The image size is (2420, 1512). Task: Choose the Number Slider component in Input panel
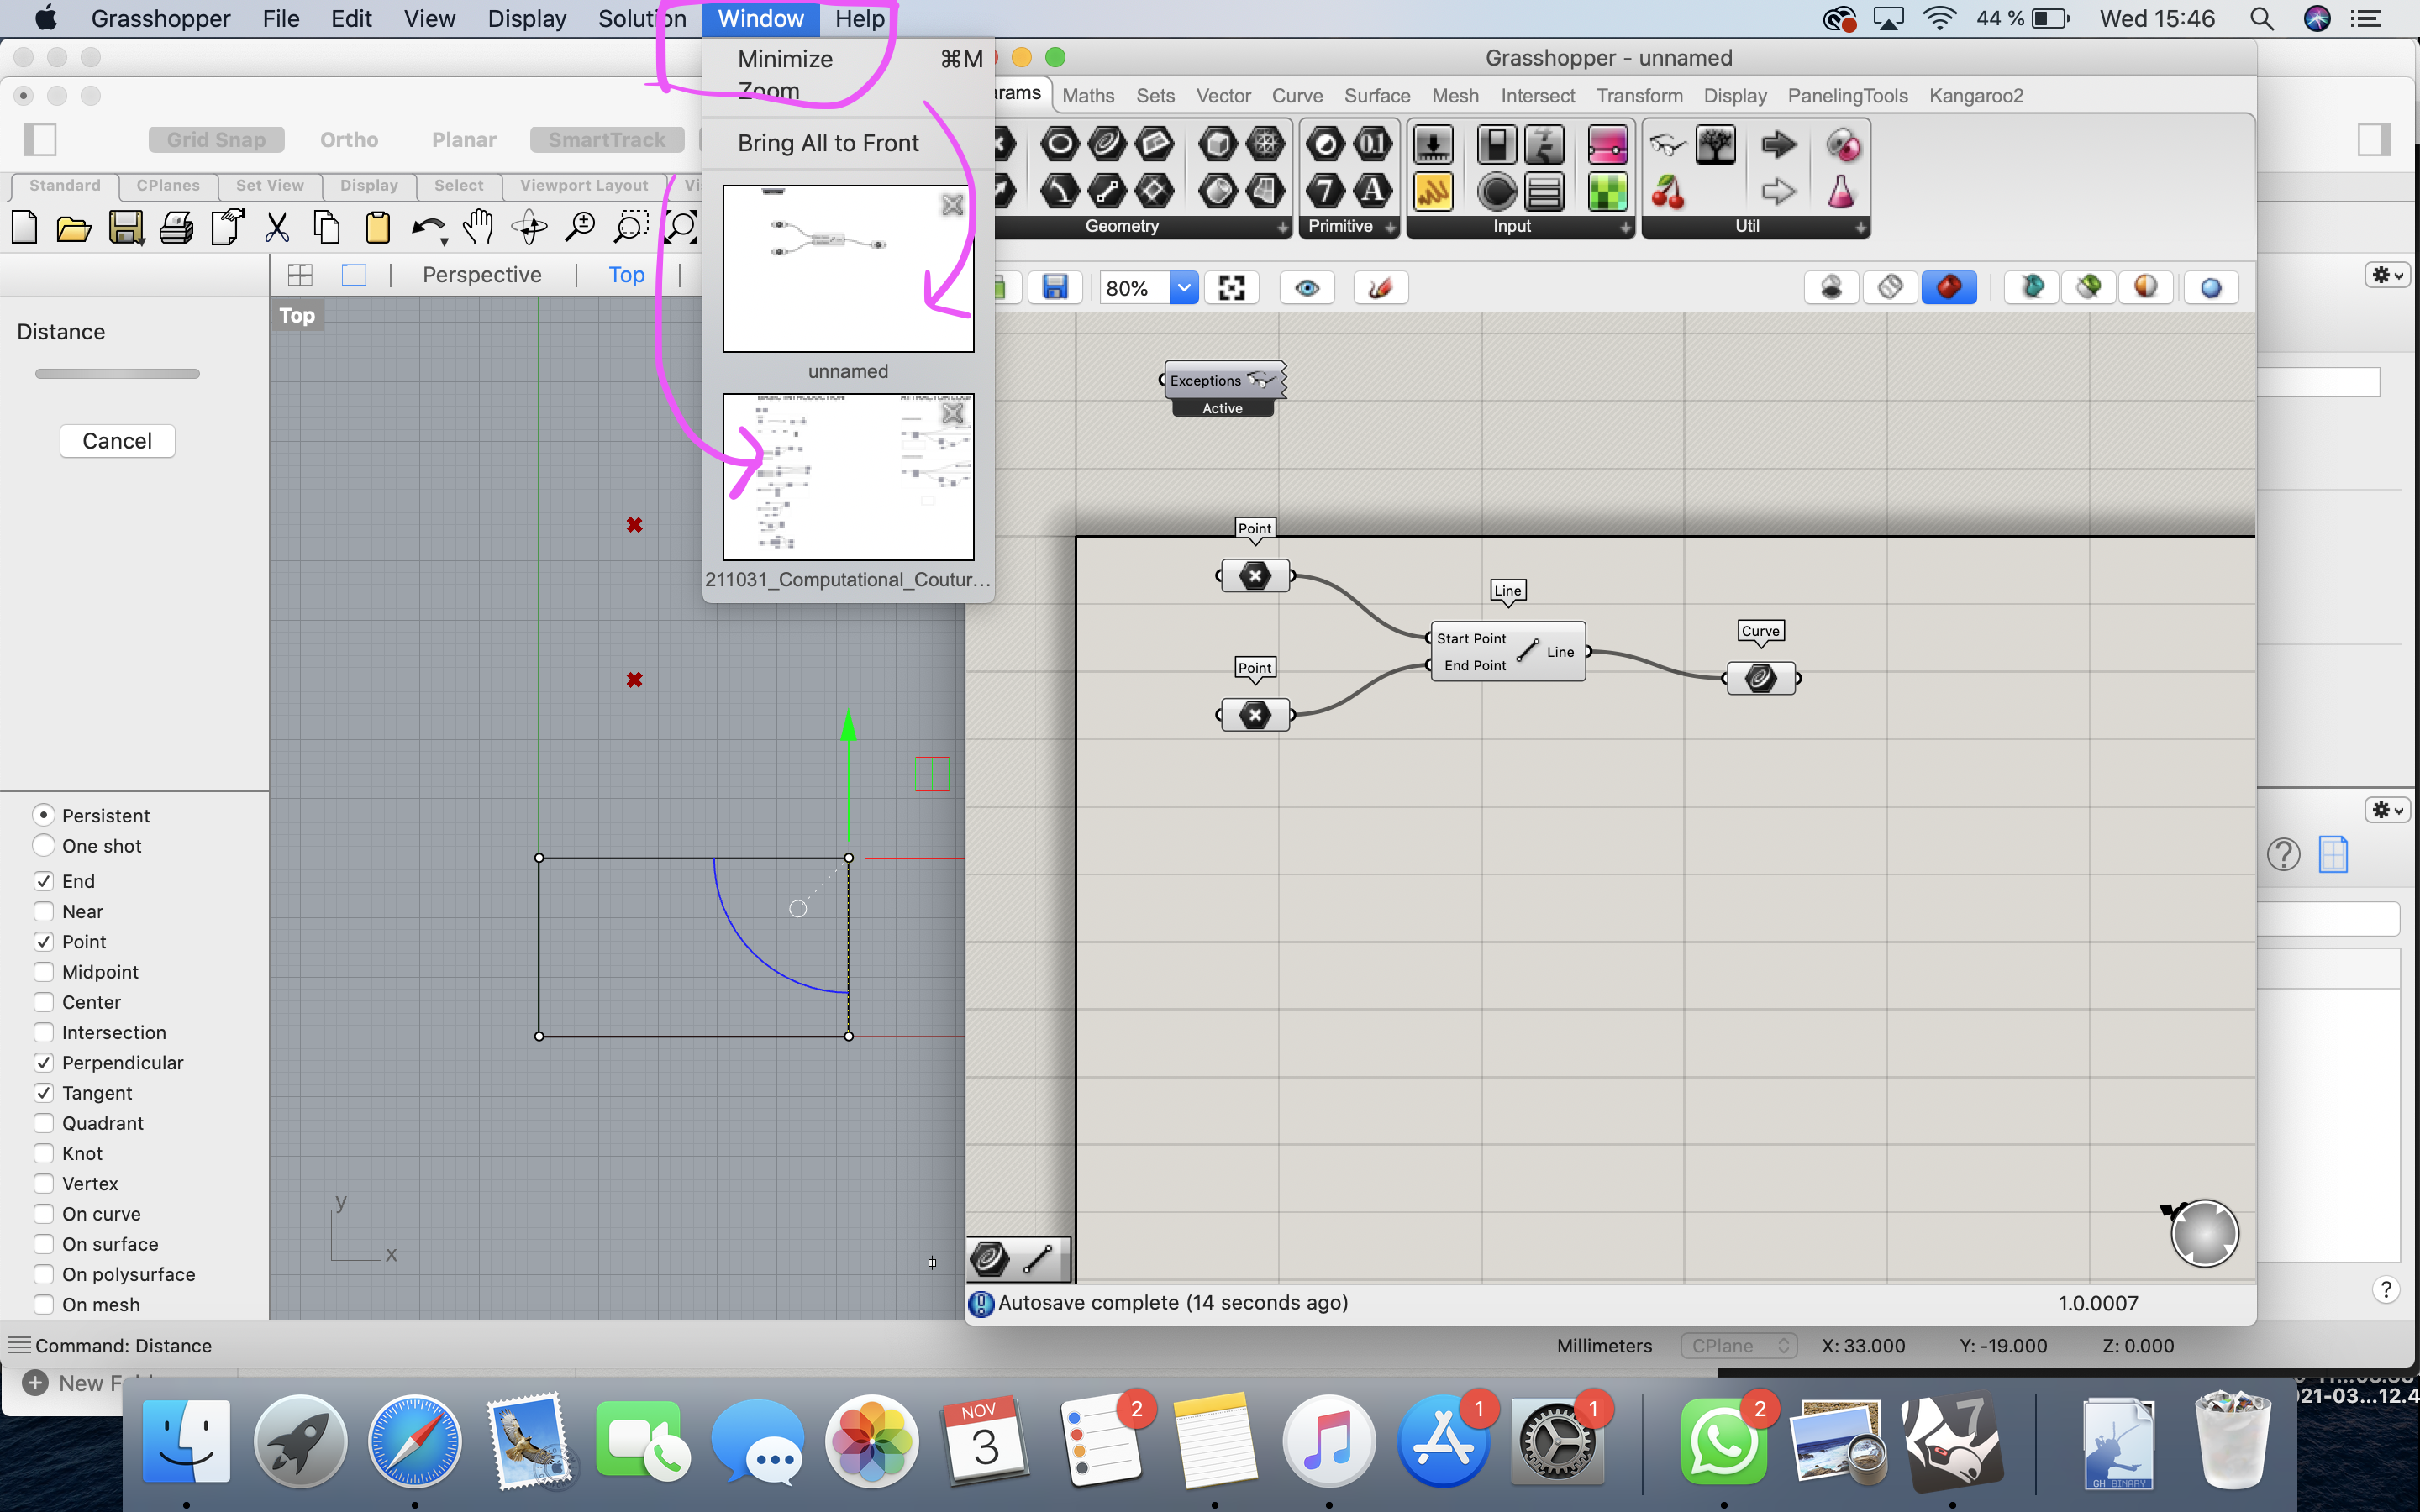(x=1434, y=145)
